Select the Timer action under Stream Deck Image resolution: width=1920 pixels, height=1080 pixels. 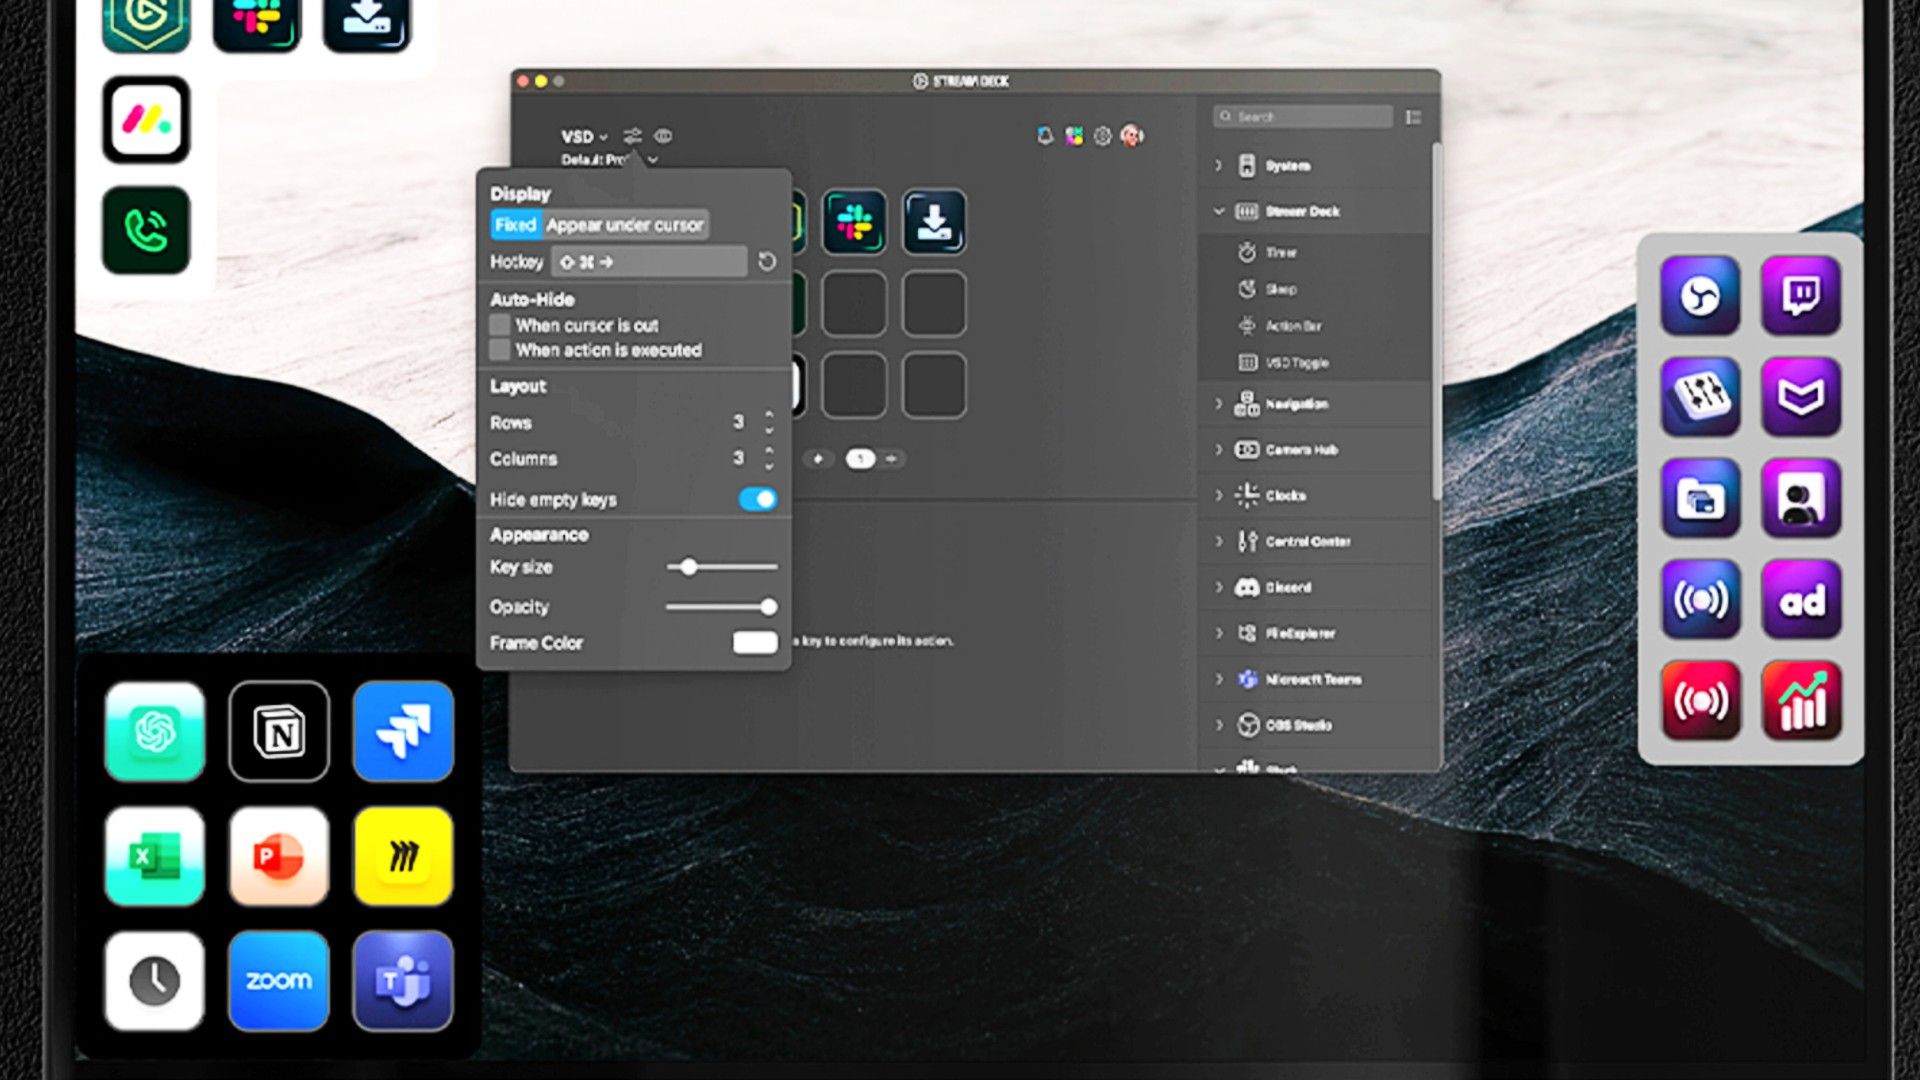tap(1290, 252)
